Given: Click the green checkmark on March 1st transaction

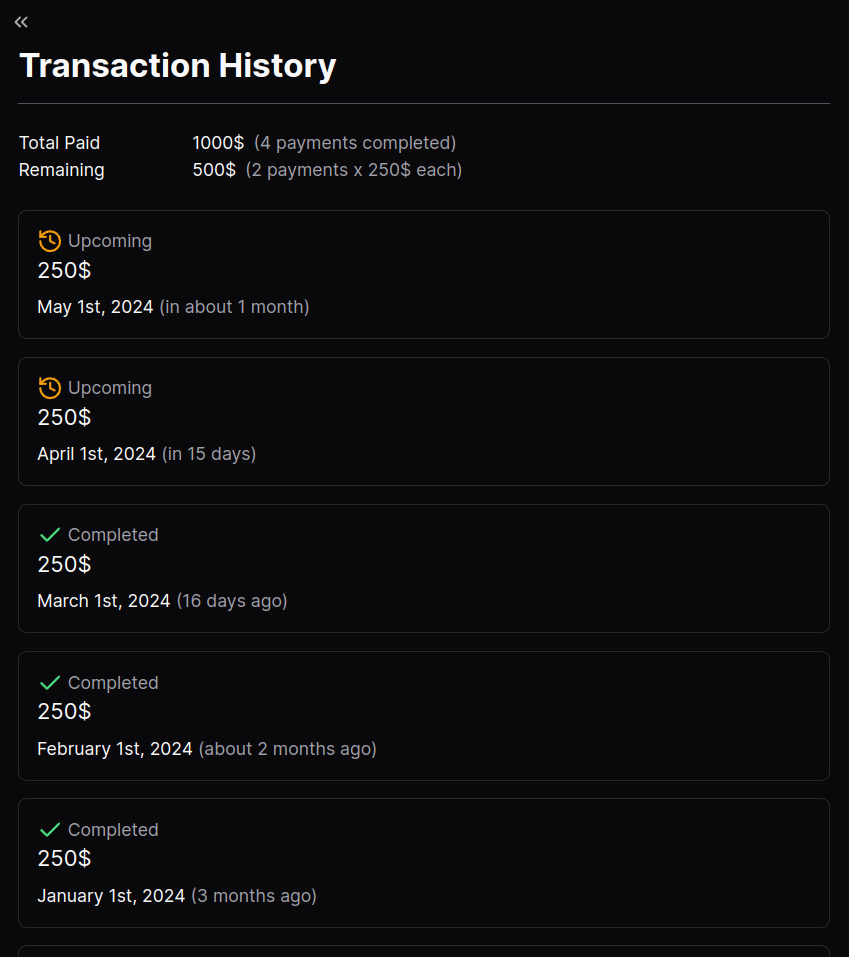Looking at the screenshot, I should (x=49, y=534).
